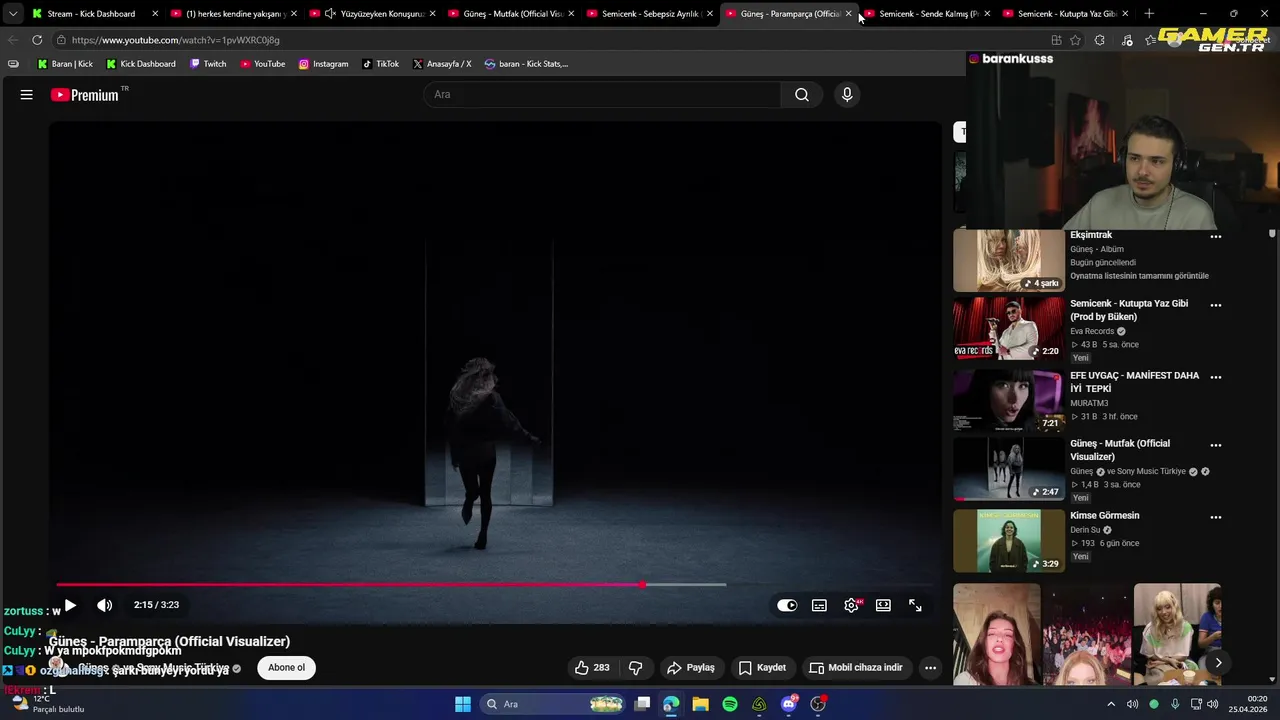The image size is (1280, 720).
Task: Toggle the autoplay switch in player
Action: click(x=787, y=605)
